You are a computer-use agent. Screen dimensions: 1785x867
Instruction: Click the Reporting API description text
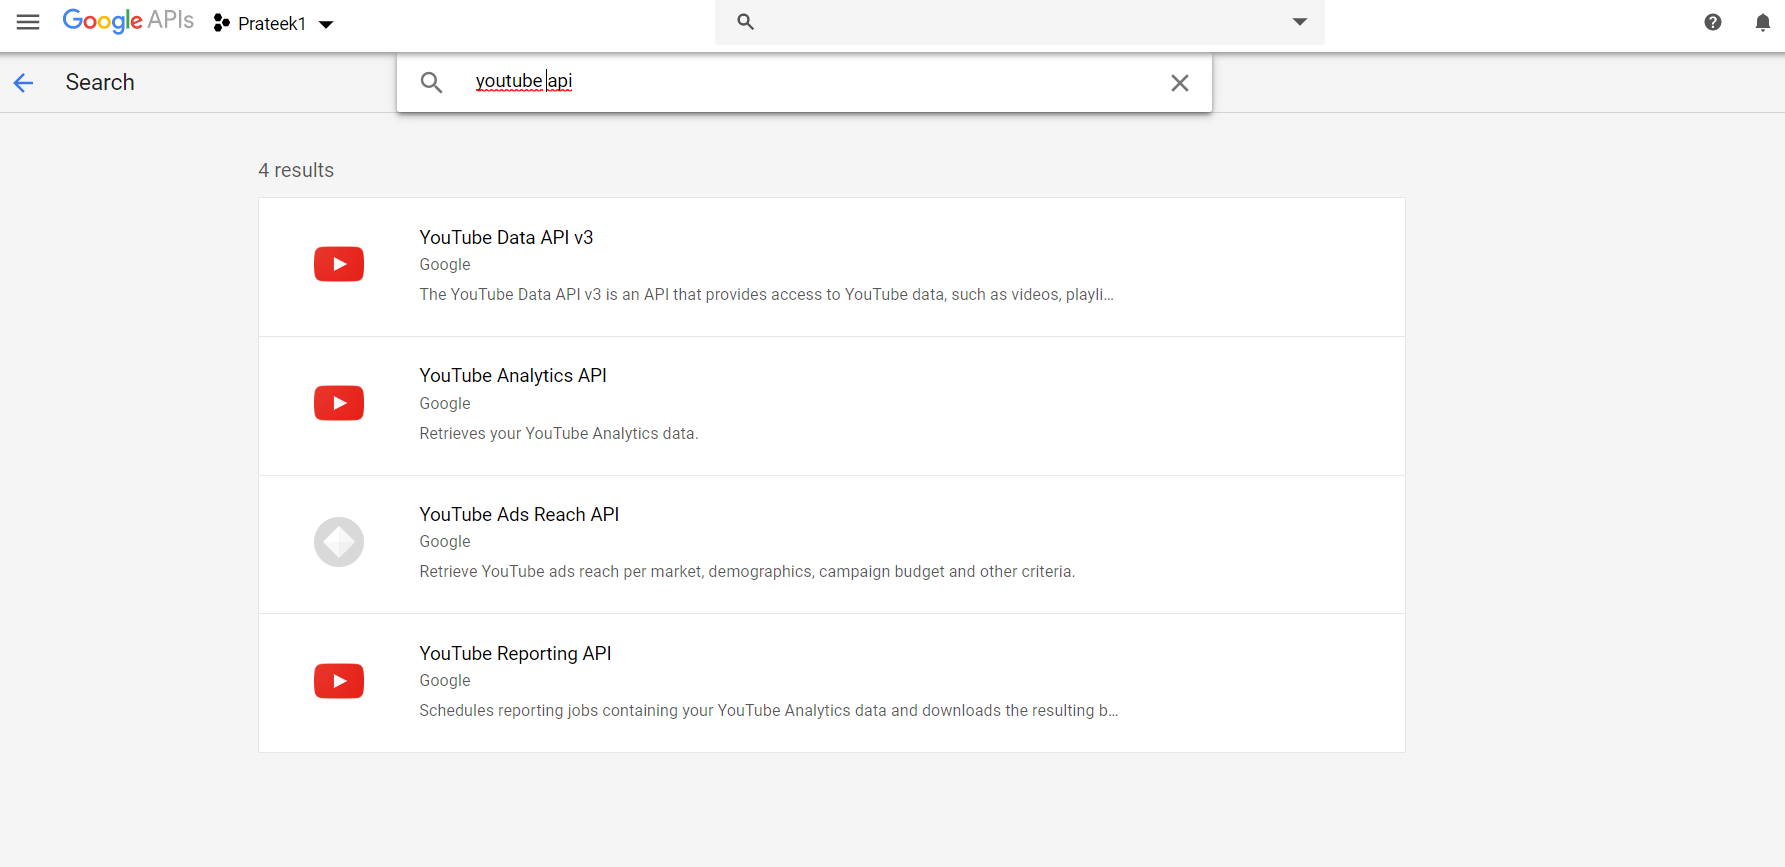[x=768, y=710]
